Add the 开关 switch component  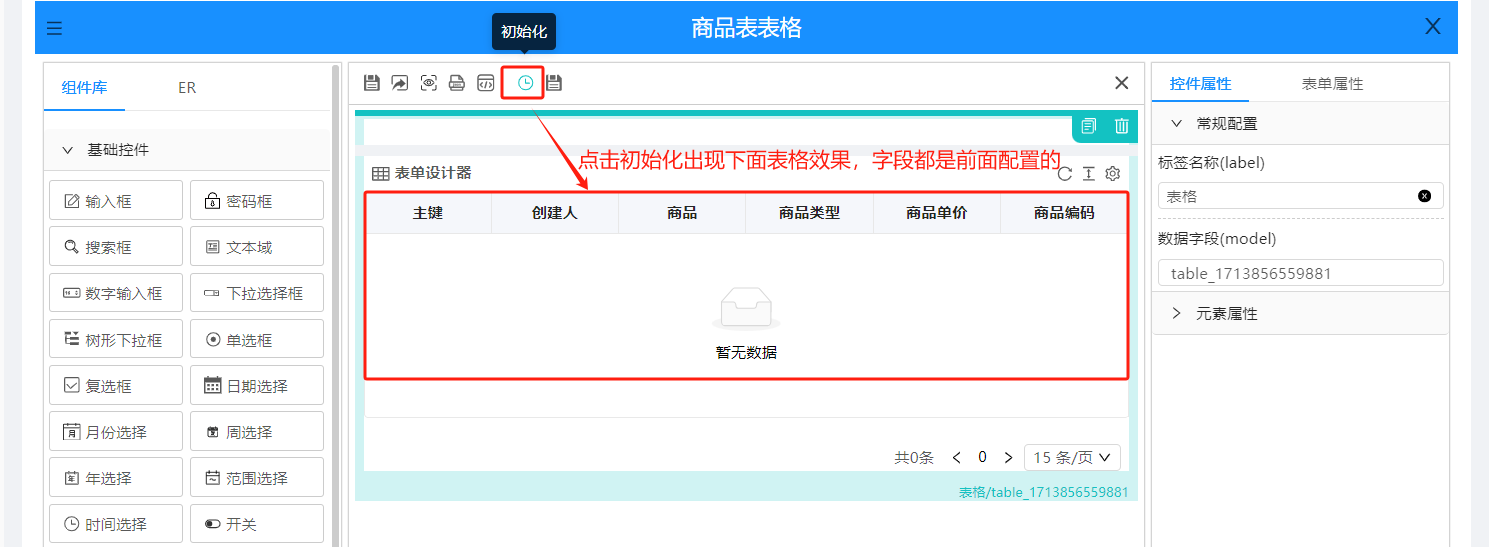(x=257, y=524)
